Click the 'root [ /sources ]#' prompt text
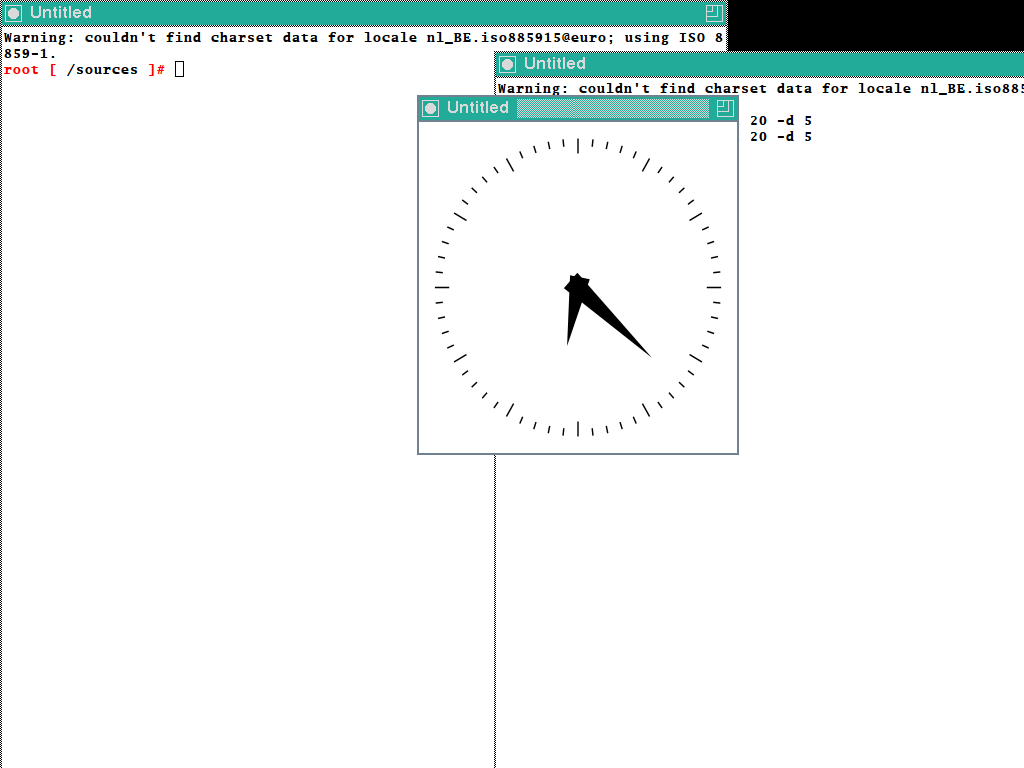1024x768 pixels. coord(84,70)
